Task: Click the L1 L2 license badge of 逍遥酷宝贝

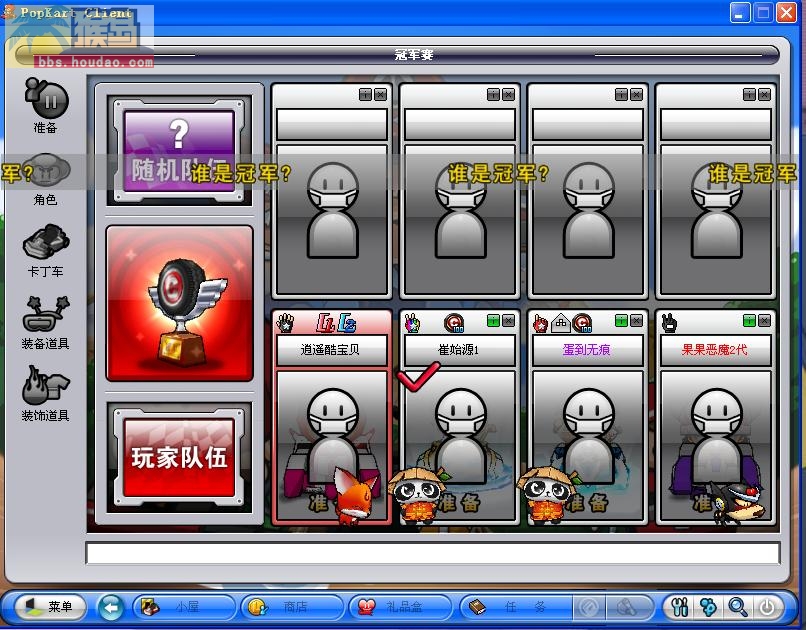Action: tap(336, 323)
